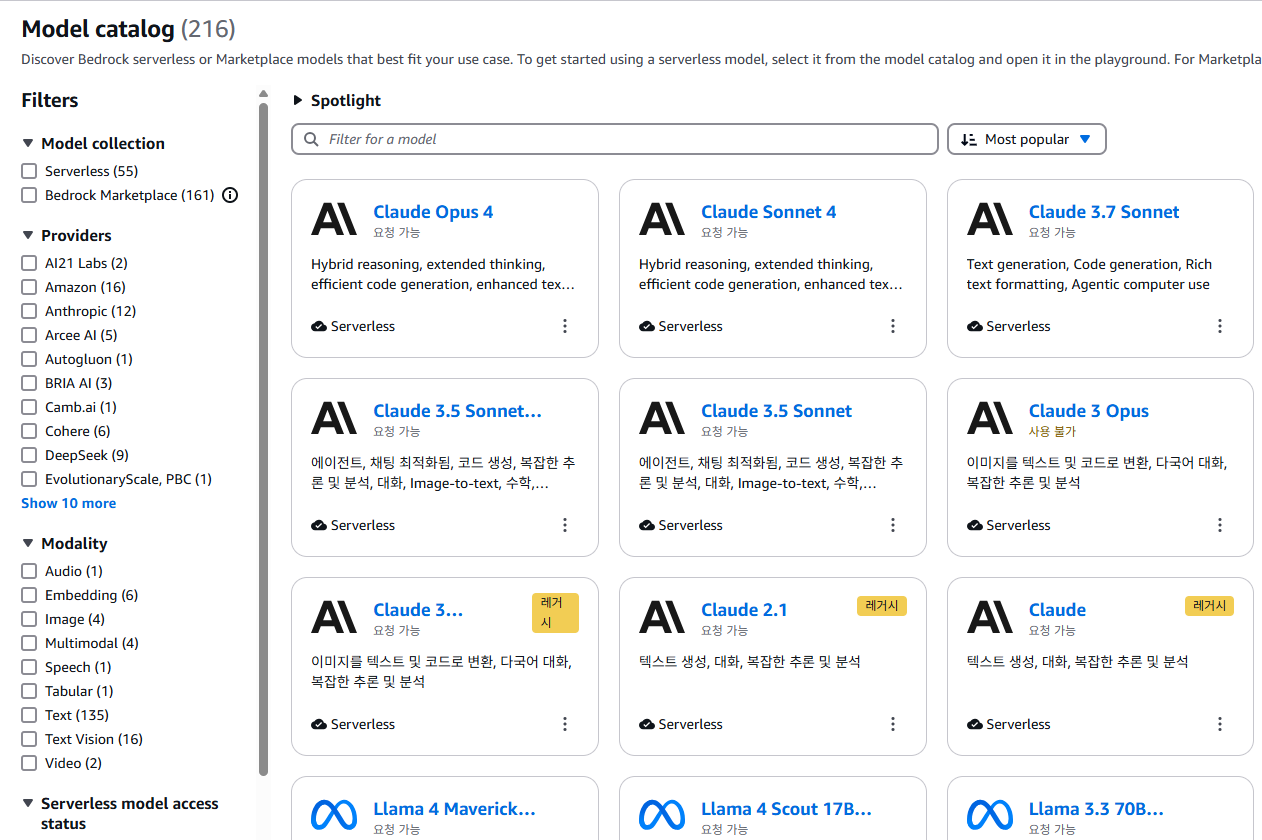The height and width of the screenshot is (840, 1262).
Task: Expand the Spotlight section
Action: coord(298,100)
